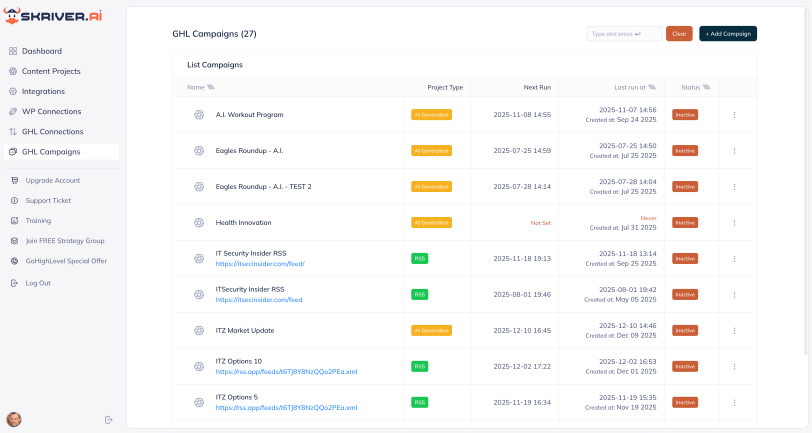Click the logout icon at sidebar bottom
Image resolution: width=812 pixels, height=433 pixels.
[109, 419]
